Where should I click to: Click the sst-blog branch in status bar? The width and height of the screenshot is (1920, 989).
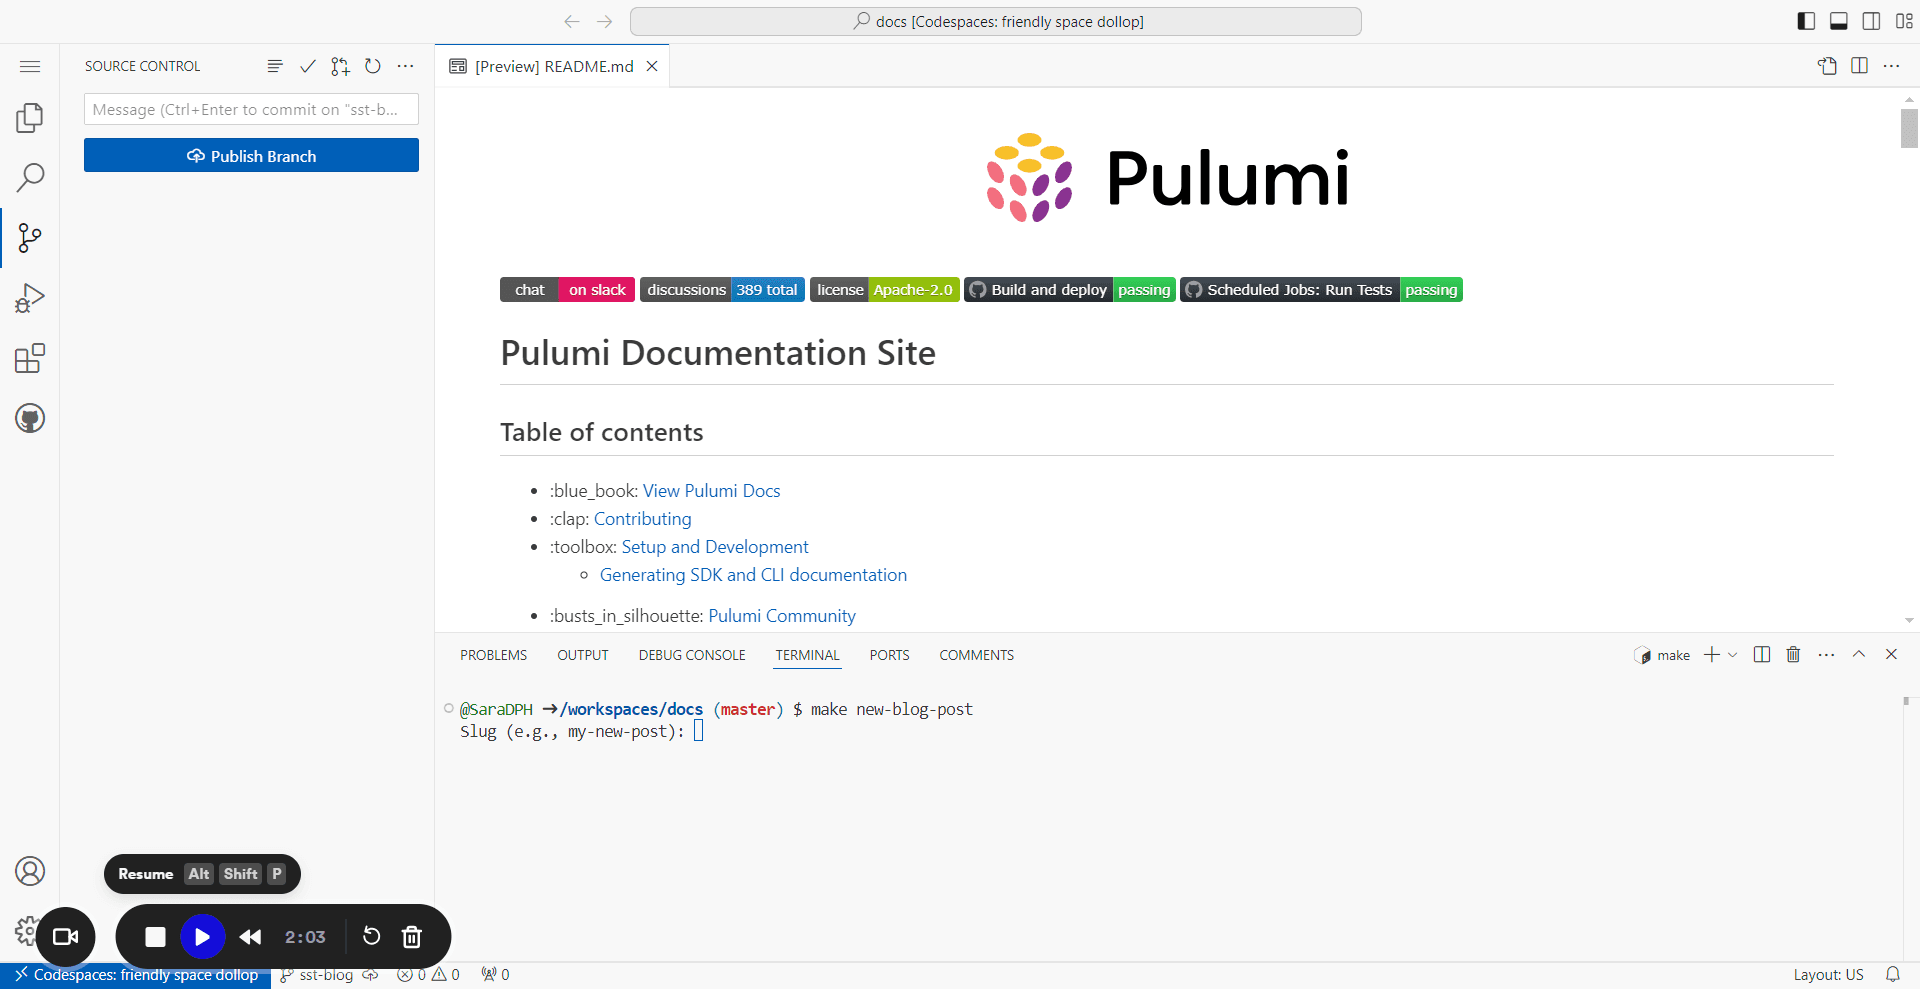[317, 975]
